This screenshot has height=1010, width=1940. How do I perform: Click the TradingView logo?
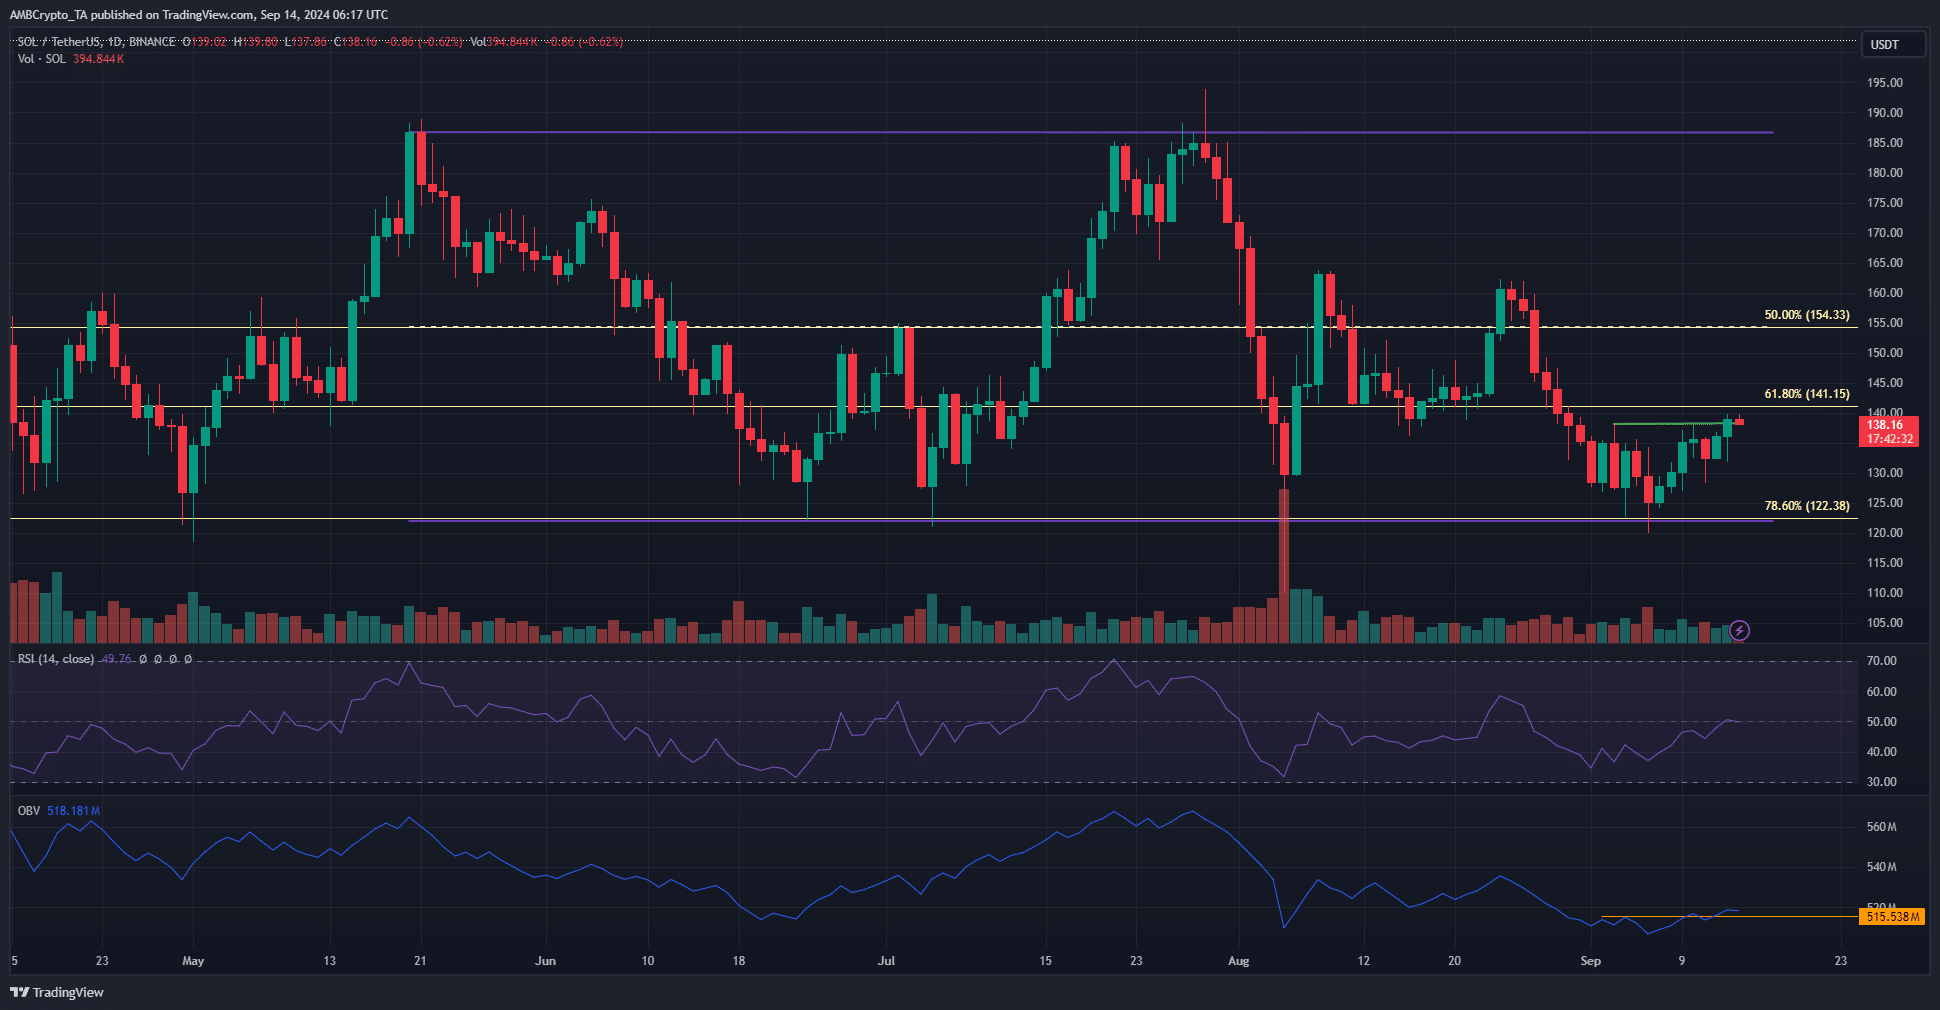(57, 992)
